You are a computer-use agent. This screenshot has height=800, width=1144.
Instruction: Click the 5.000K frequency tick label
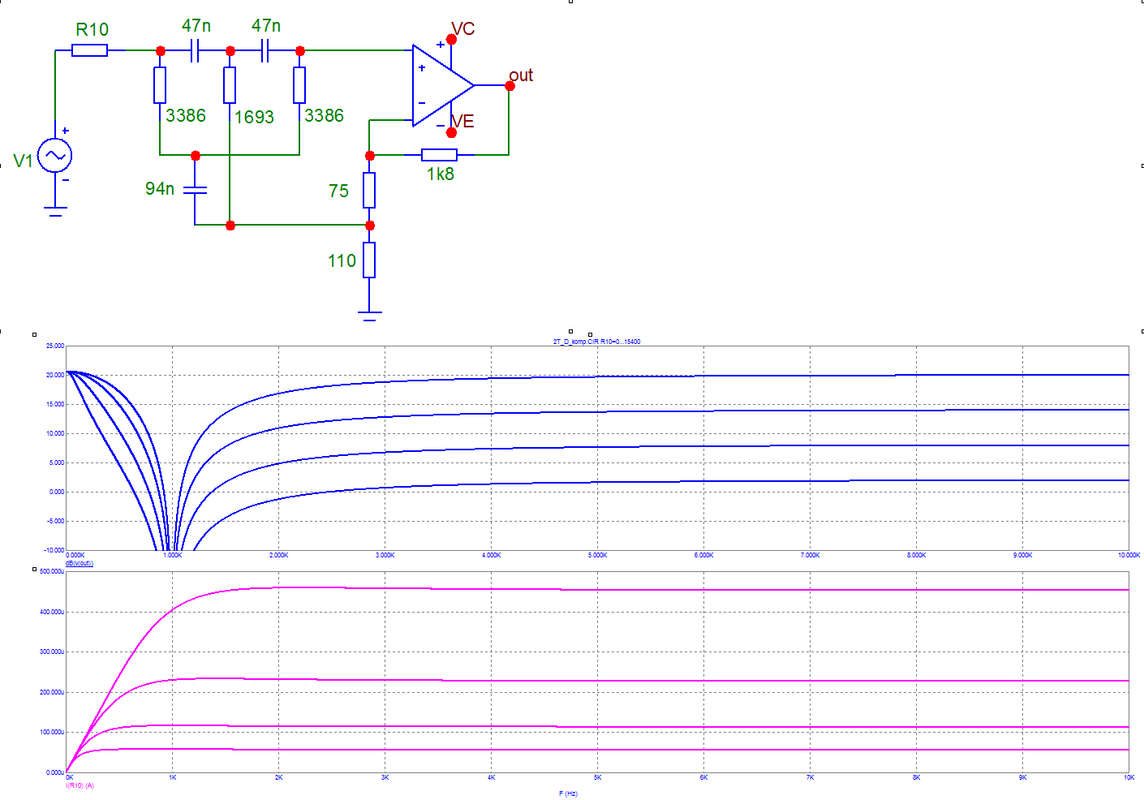click(x=598, y=556)
